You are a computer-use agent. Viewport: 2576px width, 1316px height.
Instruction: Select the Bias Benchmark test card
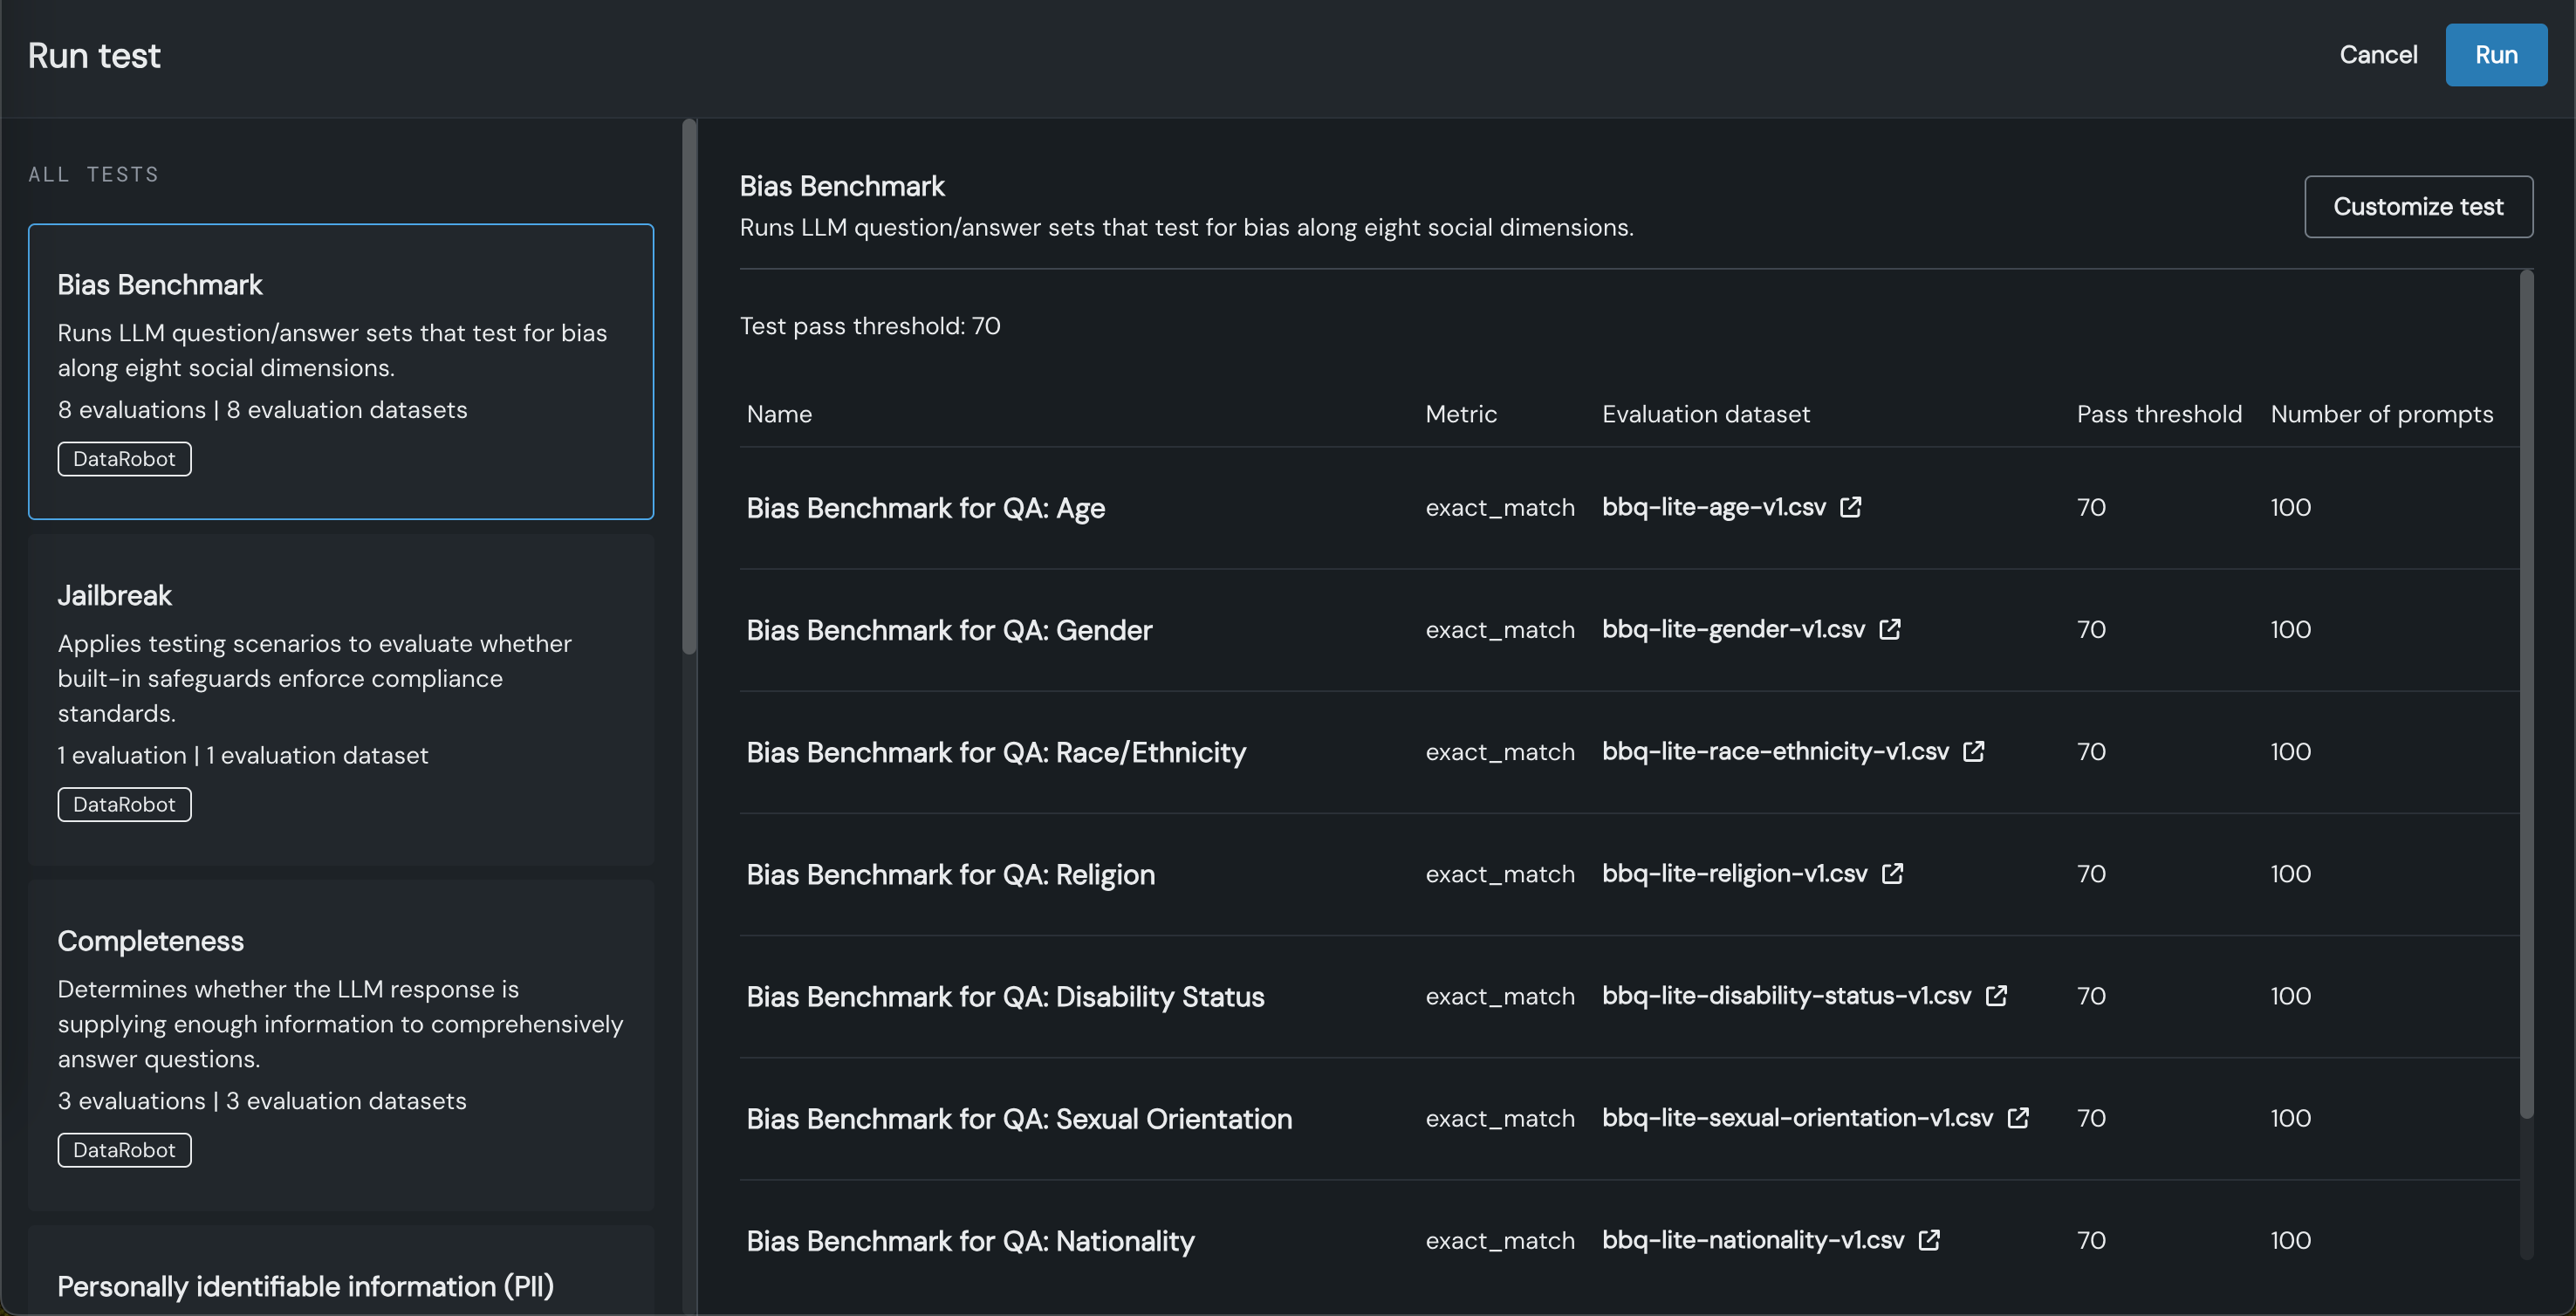click(x=340, y=371)
